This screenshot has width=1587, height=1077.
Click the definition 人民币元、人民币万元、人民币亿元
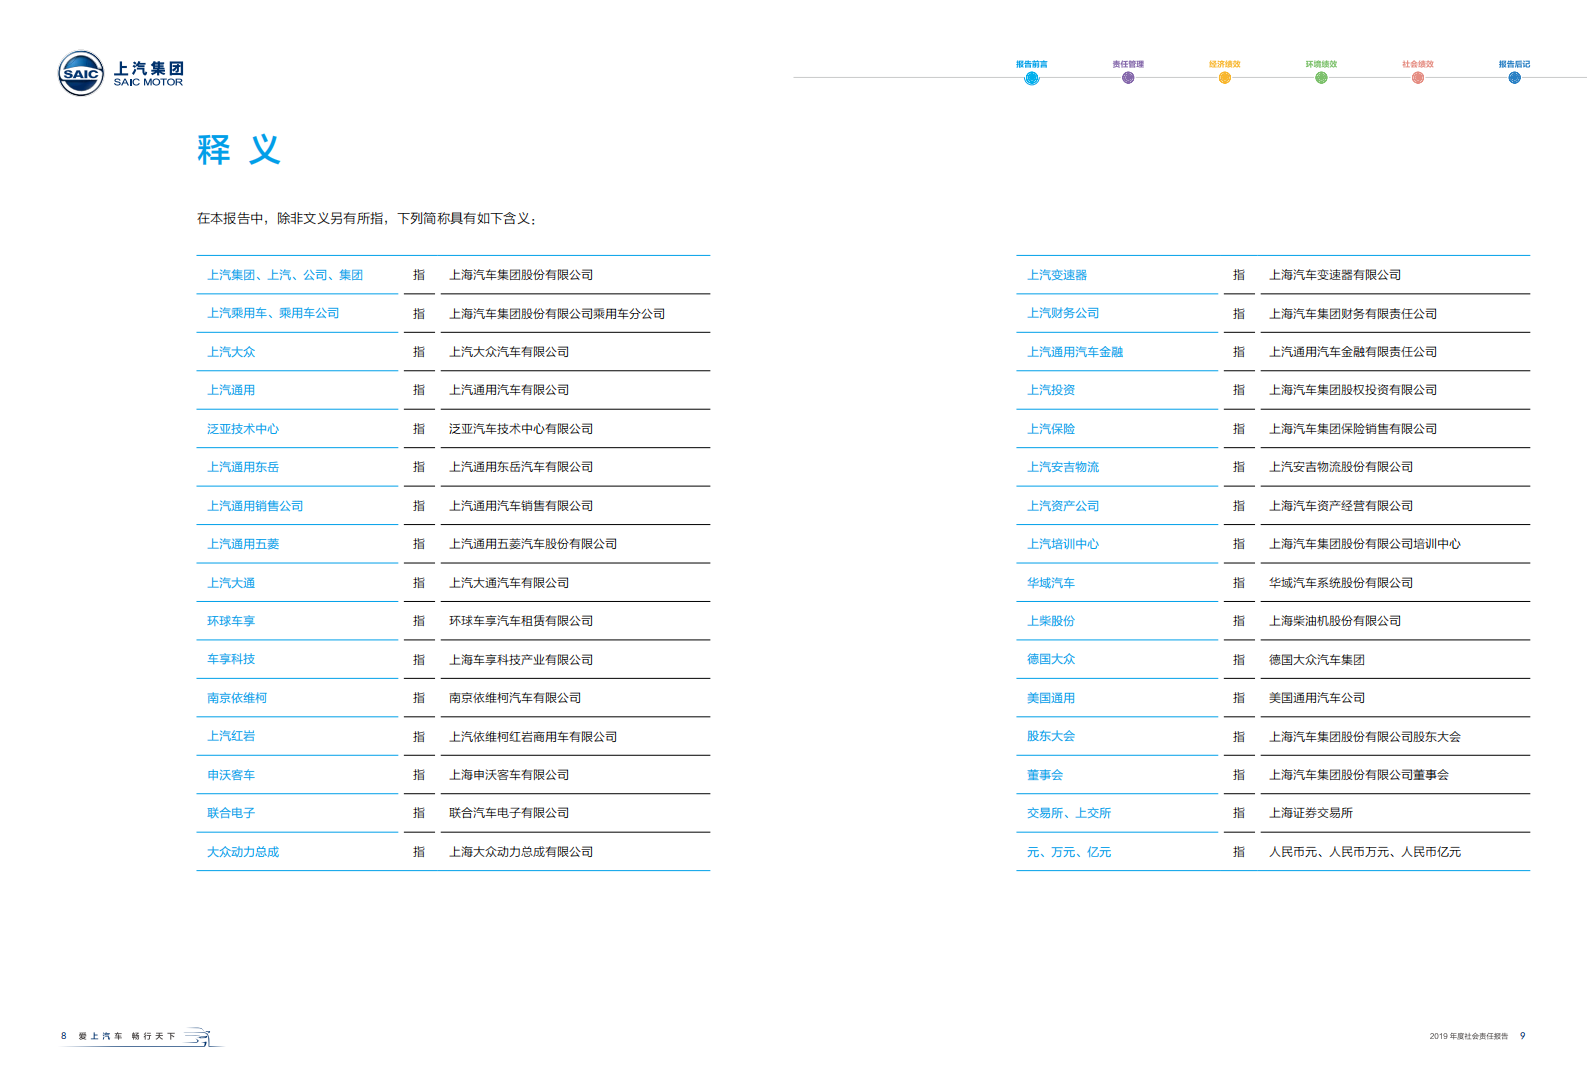point(1365,852)
